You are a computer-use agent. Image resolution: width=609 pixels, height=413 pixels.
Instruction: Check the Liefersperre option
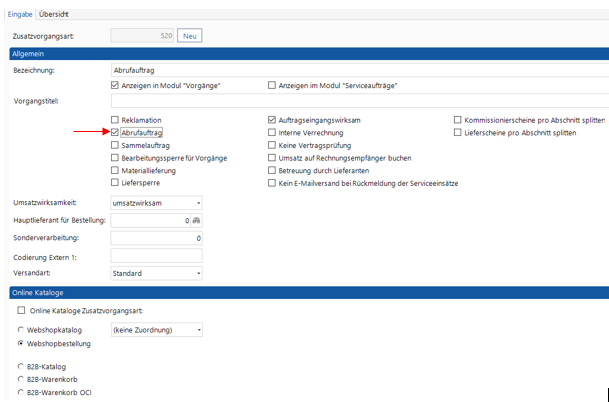pyautogui.click(x=116, y=184)
